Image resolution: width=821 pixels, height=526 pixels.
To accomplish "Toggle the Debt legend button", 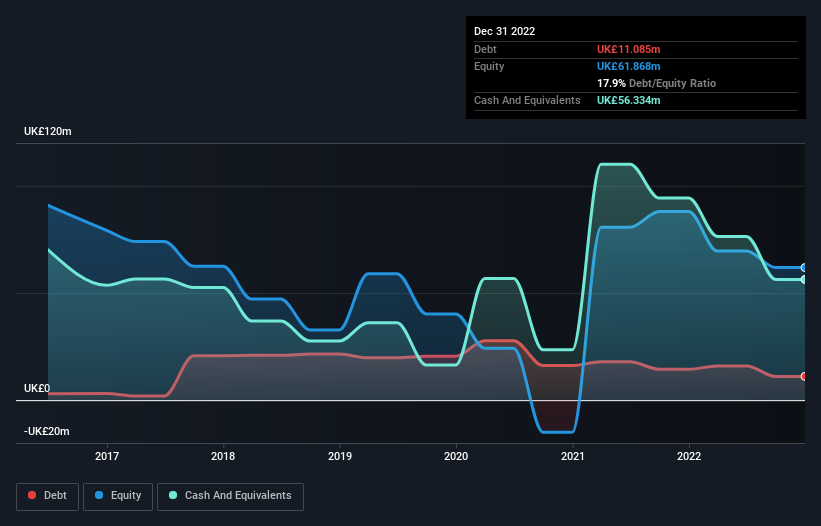I will tap(47, 496).
